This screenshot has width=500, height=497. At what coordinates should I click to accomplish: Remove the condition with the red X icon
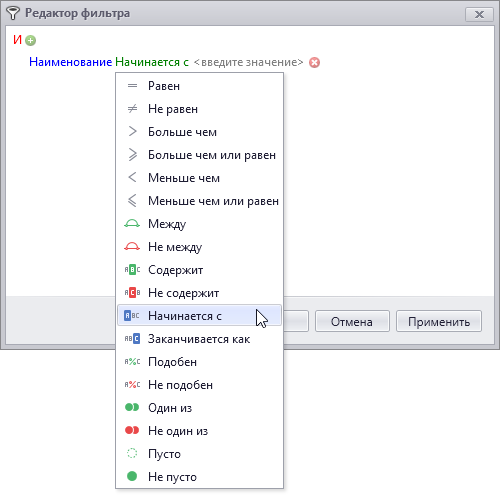coord(314,62)
